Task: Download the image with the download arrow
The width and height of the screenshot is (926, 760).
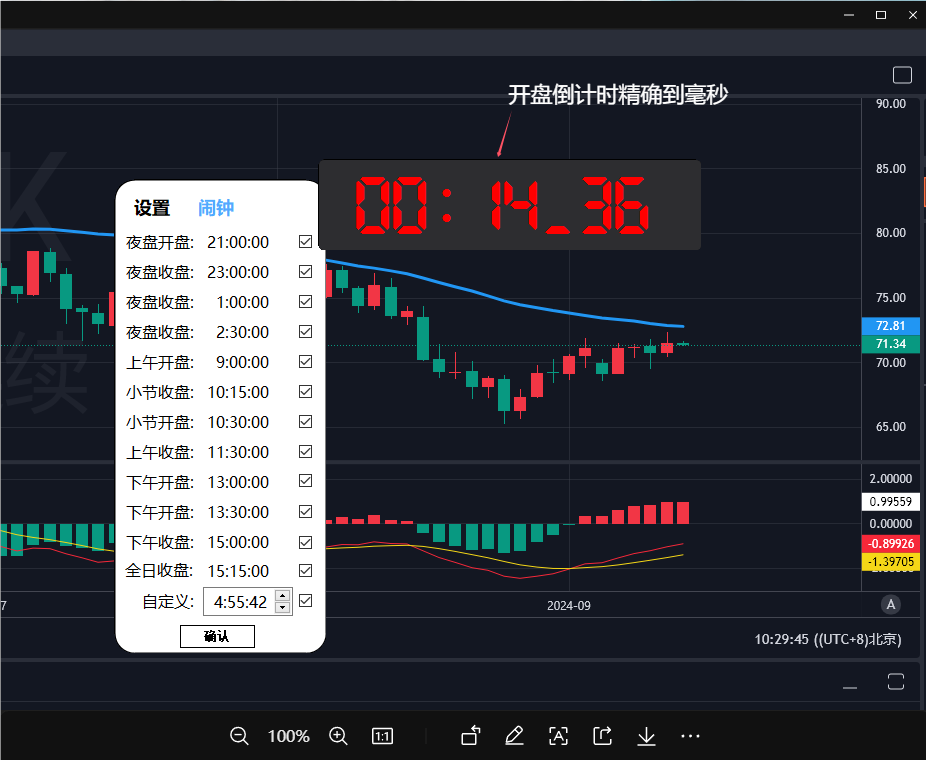Action: click(647, 736)
